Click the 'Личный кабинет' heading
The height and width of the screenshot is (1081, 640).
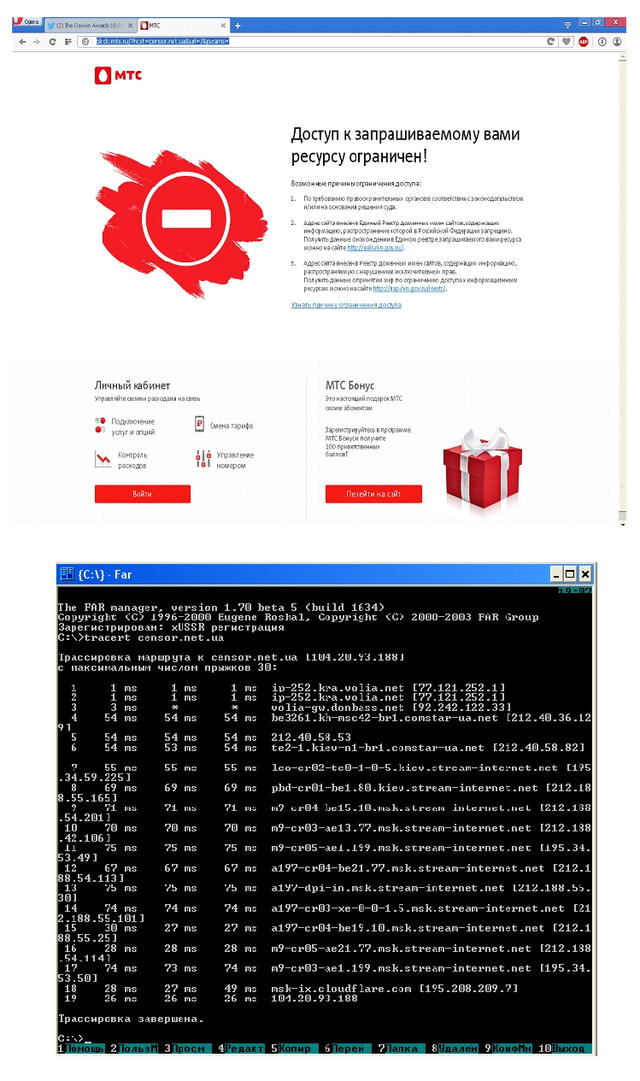(x=132, y=385)
